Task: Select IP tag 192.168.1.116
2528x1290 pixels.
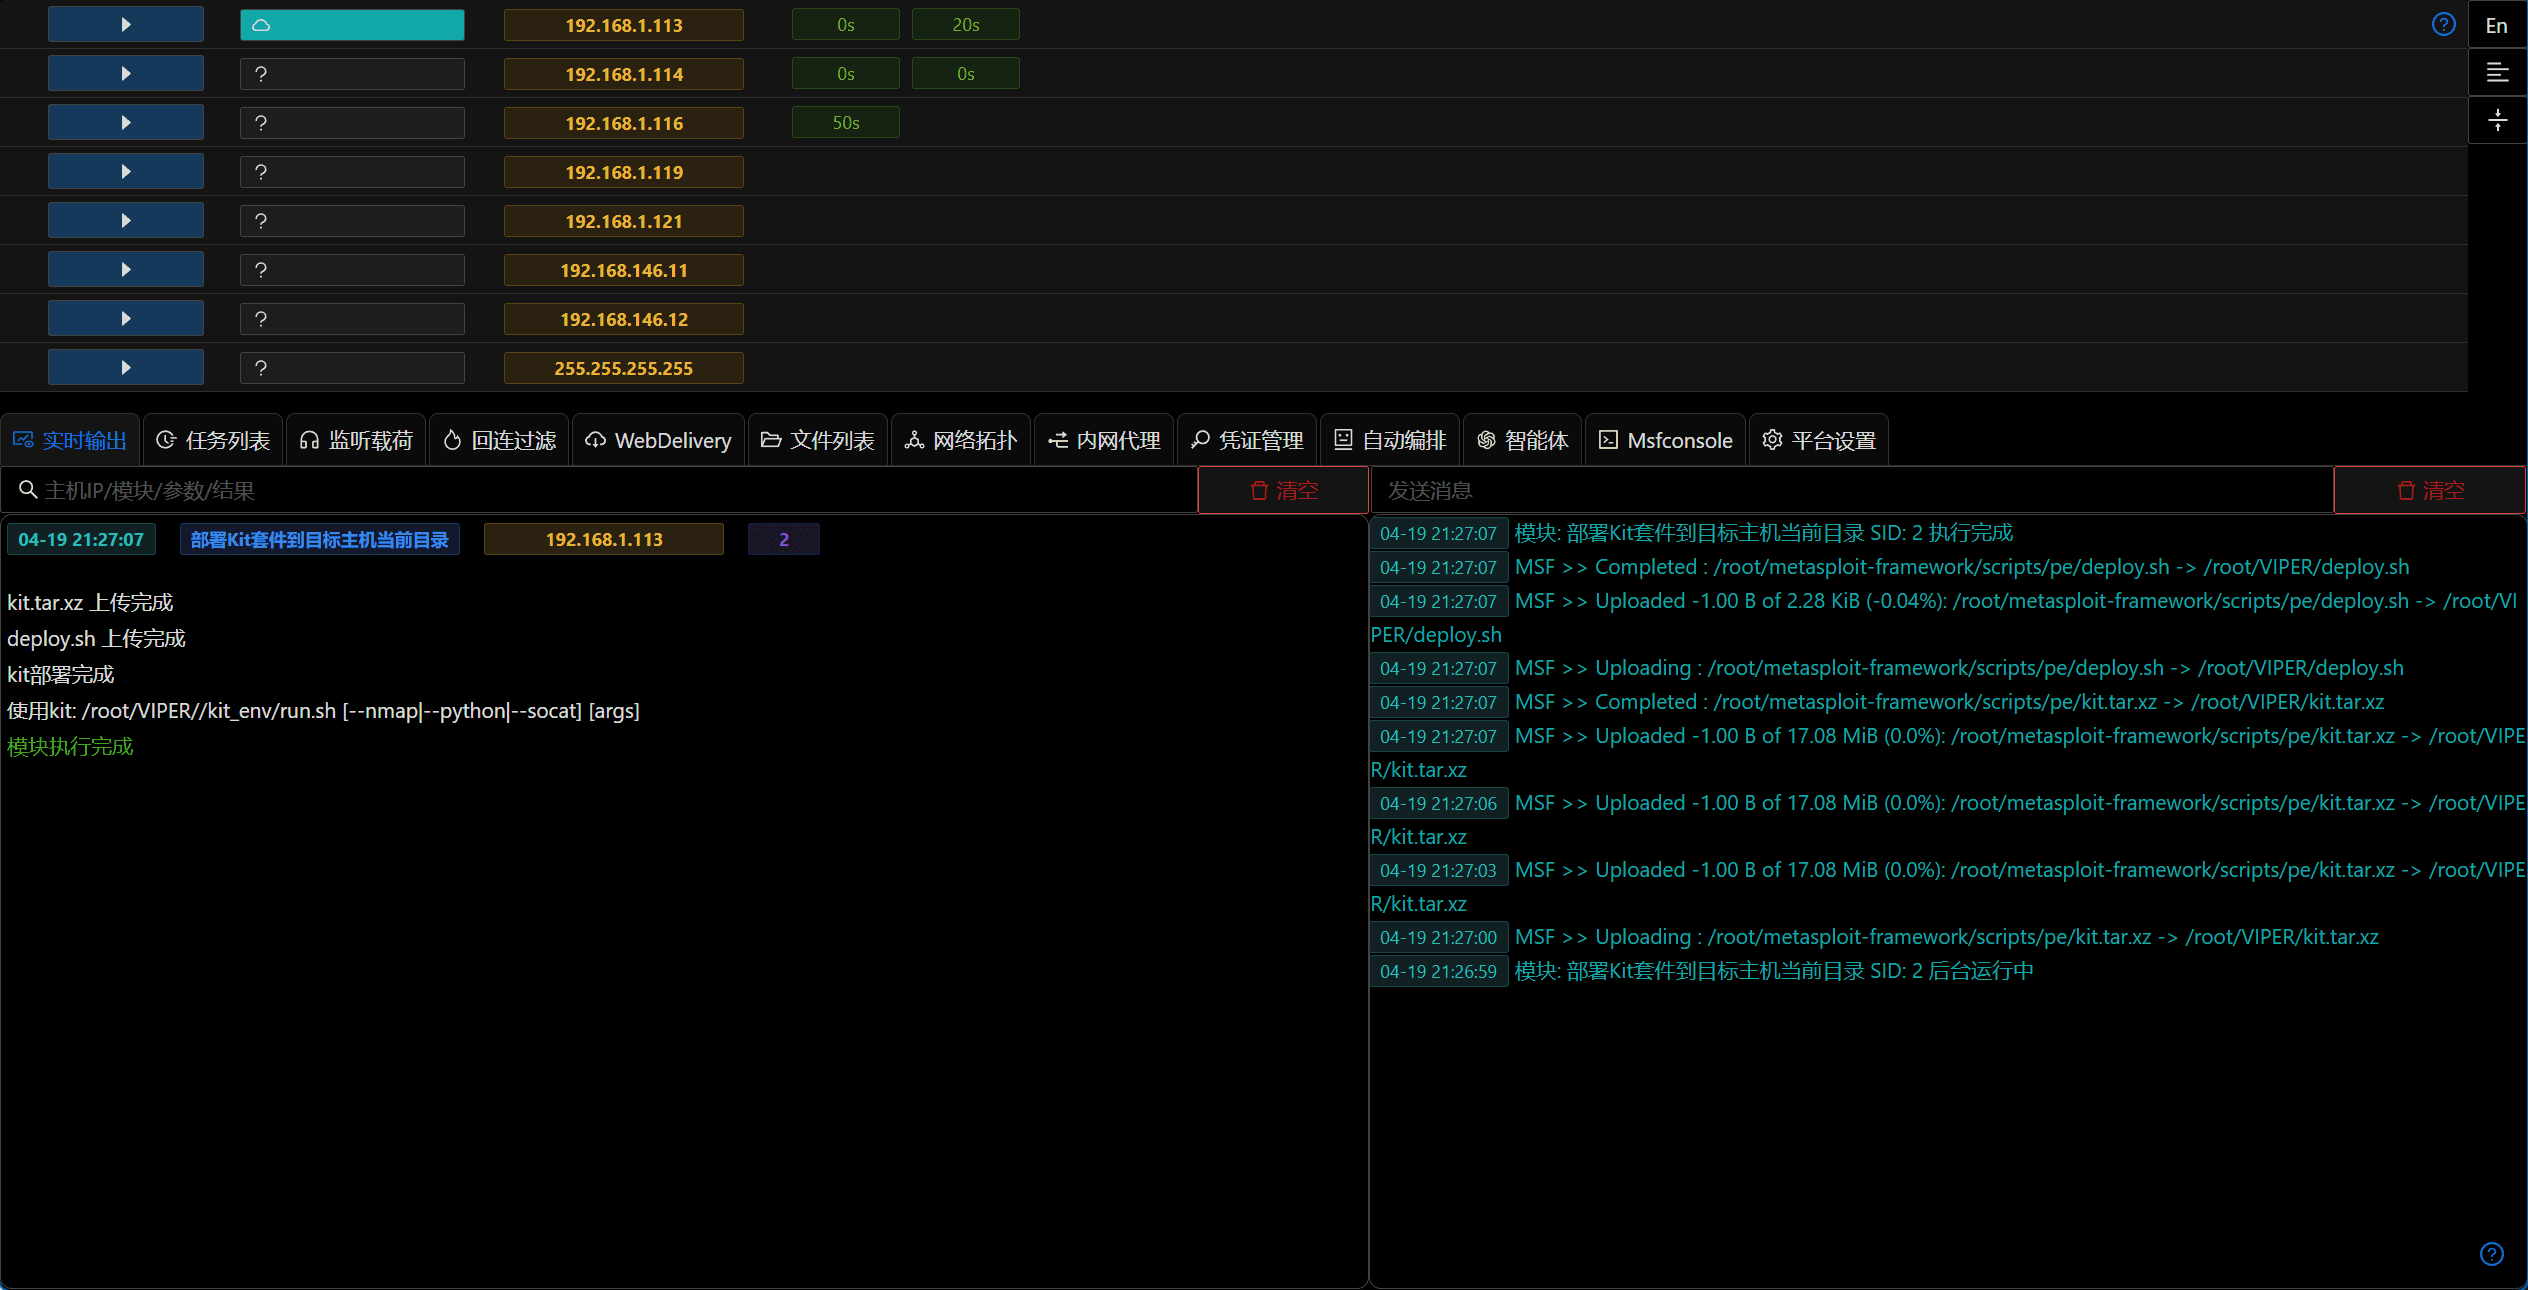Action: click(624, 123)
